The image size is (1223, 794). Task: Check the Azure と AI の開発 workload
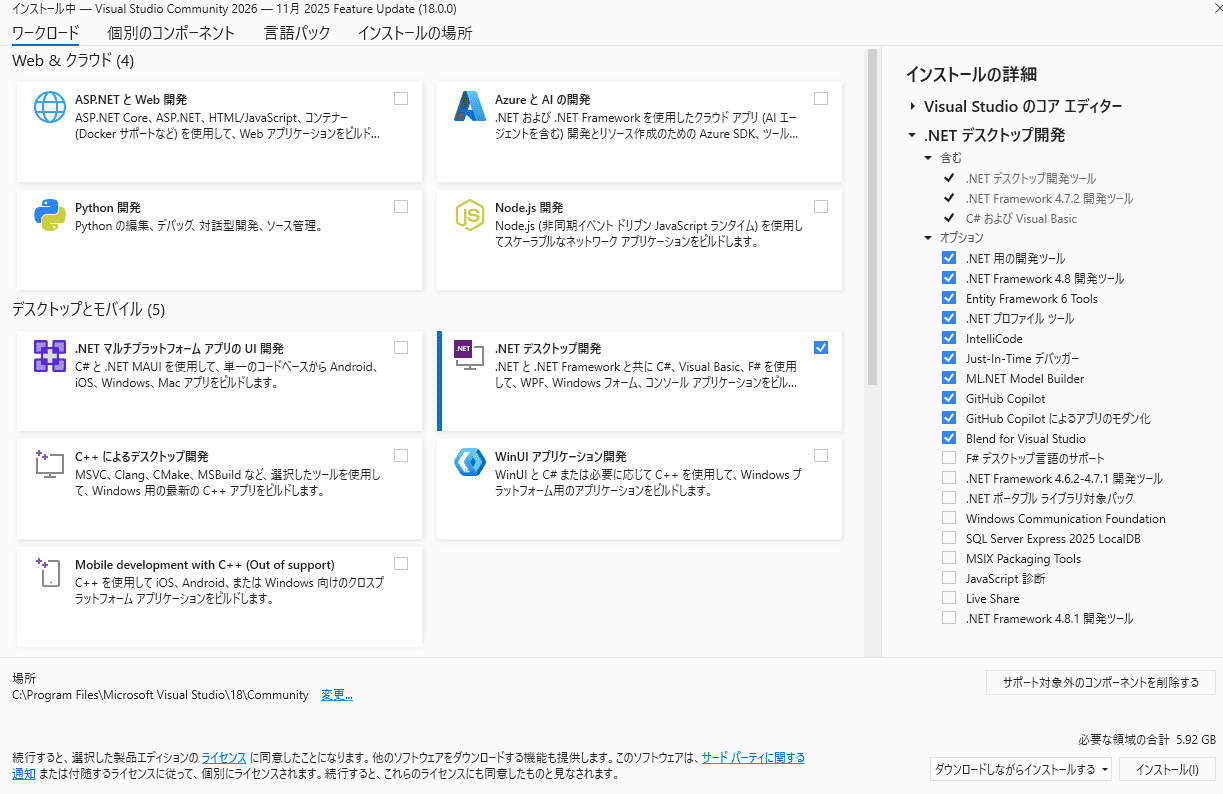[x=821, y=99]
